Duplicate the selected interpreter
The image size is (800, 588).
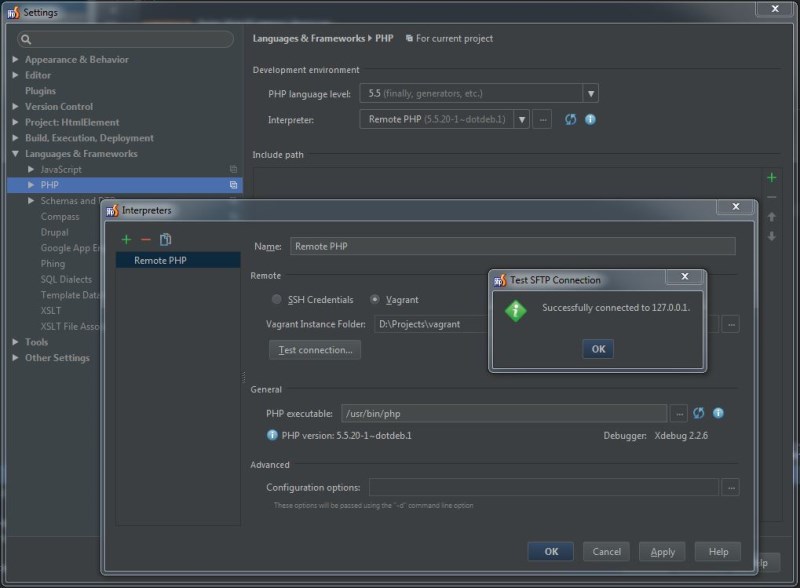coord(166,238)
